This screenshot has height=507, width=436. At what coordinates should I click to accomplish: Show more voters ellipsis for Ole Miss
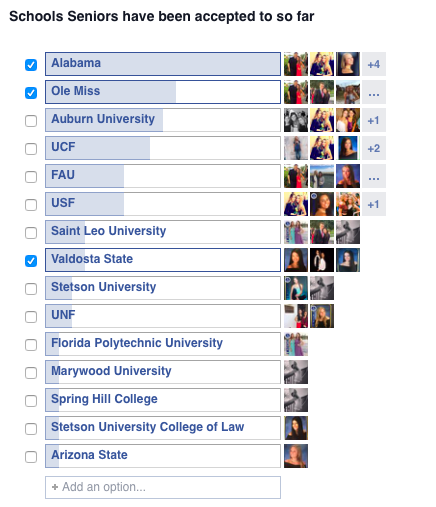374,92
